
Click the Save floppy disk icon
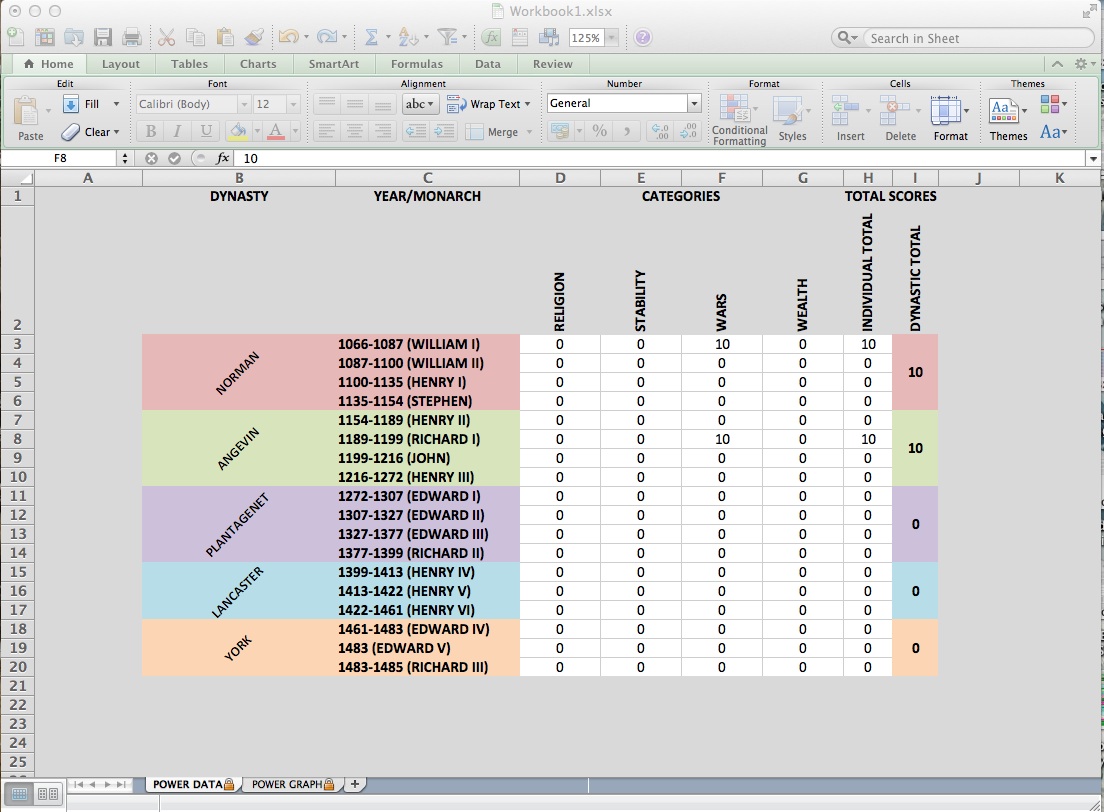[103, 38]
